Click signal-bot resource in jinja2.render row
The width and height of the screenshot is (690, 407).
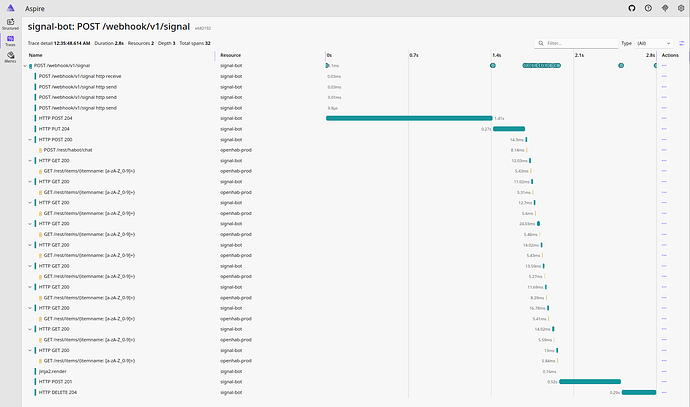pyautogui.click(x=231, y=371)
